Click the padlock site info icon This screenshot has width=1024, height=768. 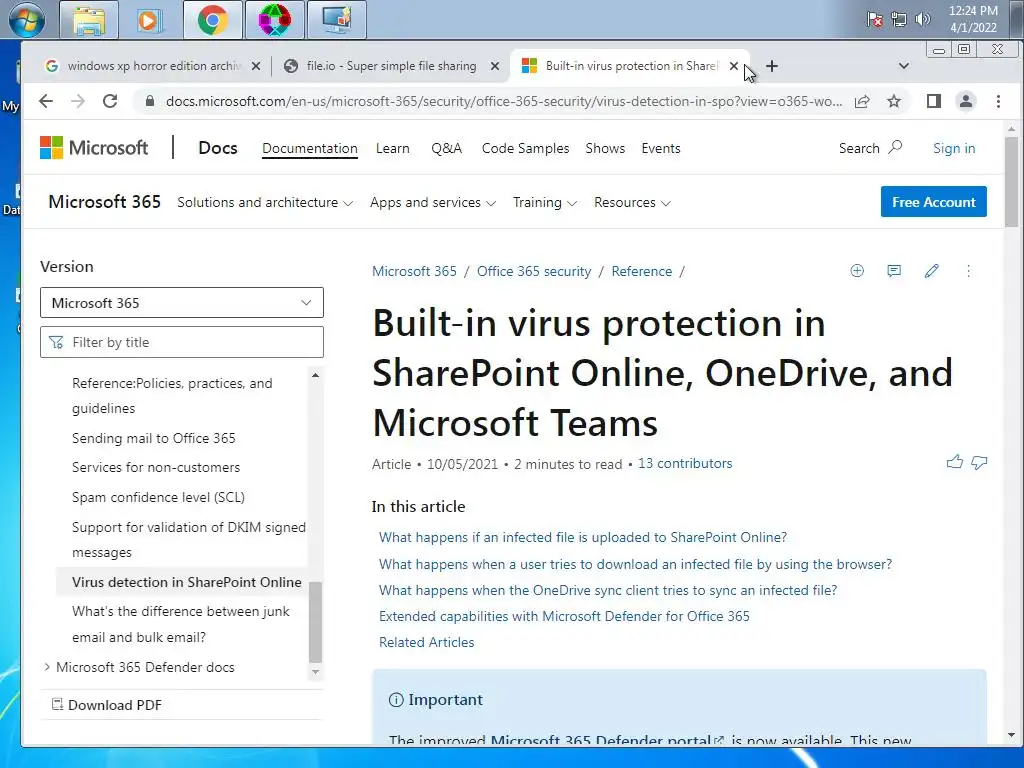150,101
